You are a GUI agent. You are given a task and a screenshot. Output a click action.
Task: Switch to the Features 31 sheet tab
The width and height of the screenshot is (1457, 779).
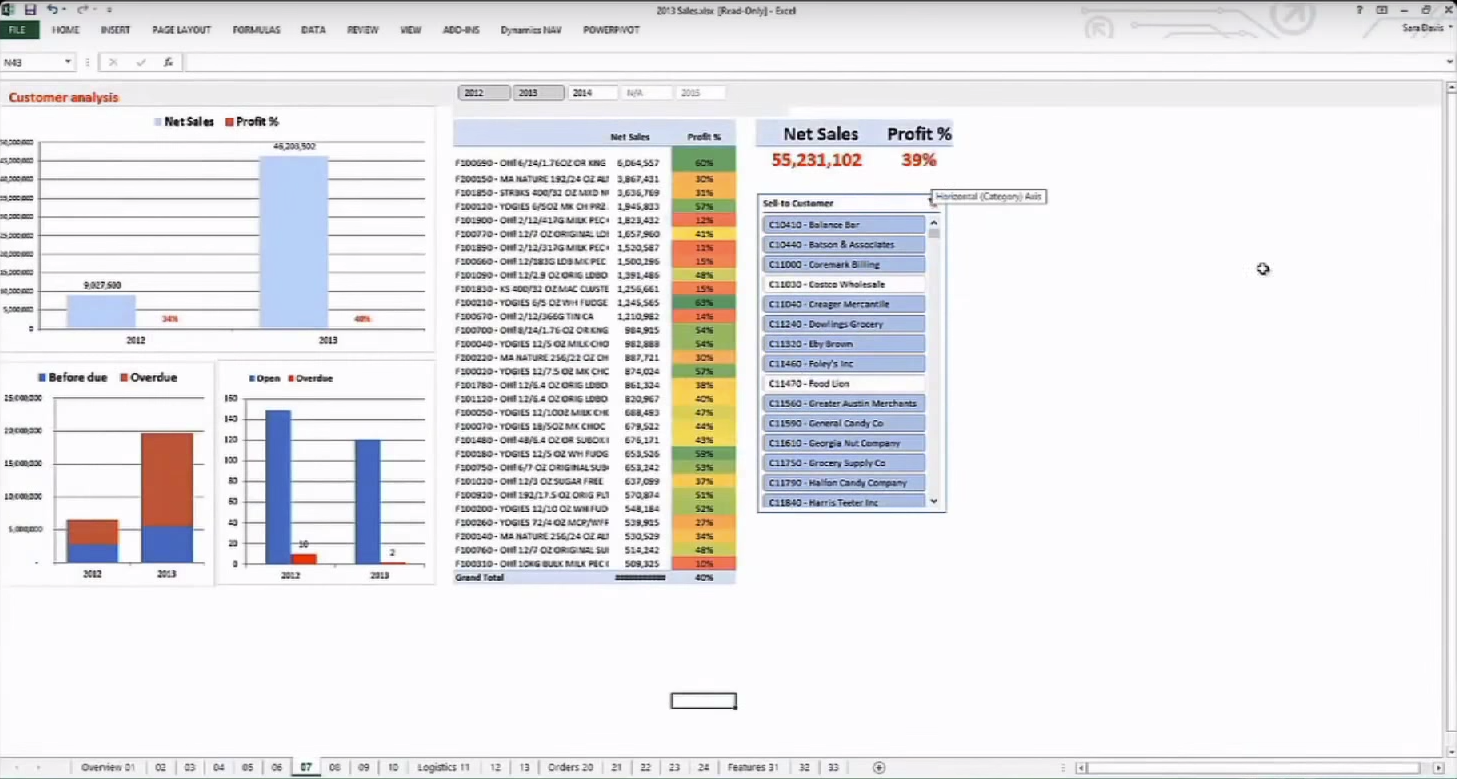[753, 768]
